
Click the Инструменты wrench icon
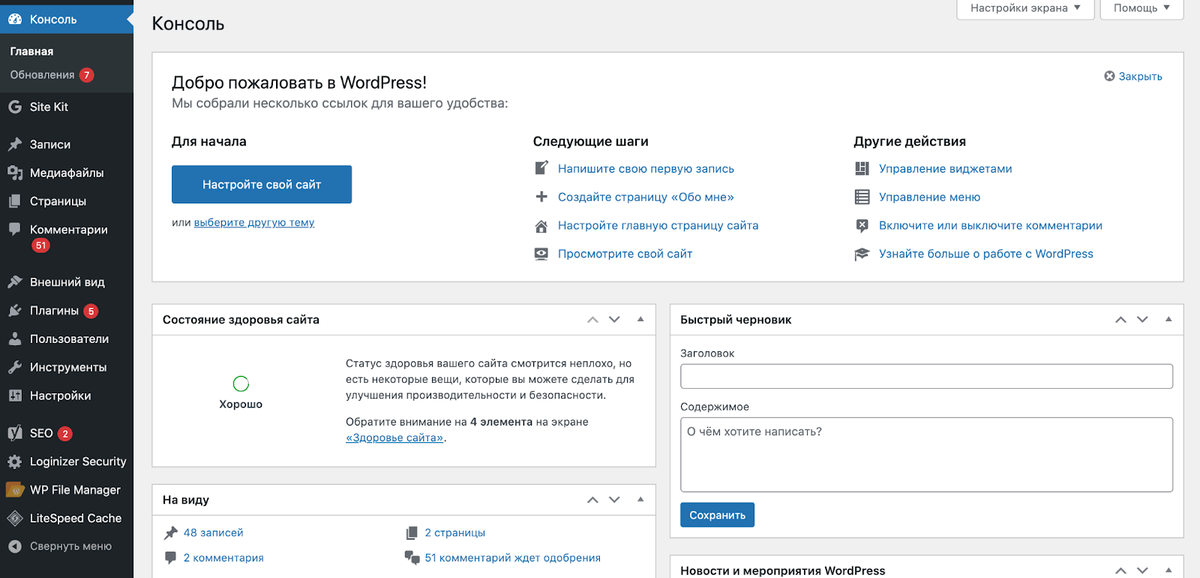pyautogui.click(x=15, y=367)
